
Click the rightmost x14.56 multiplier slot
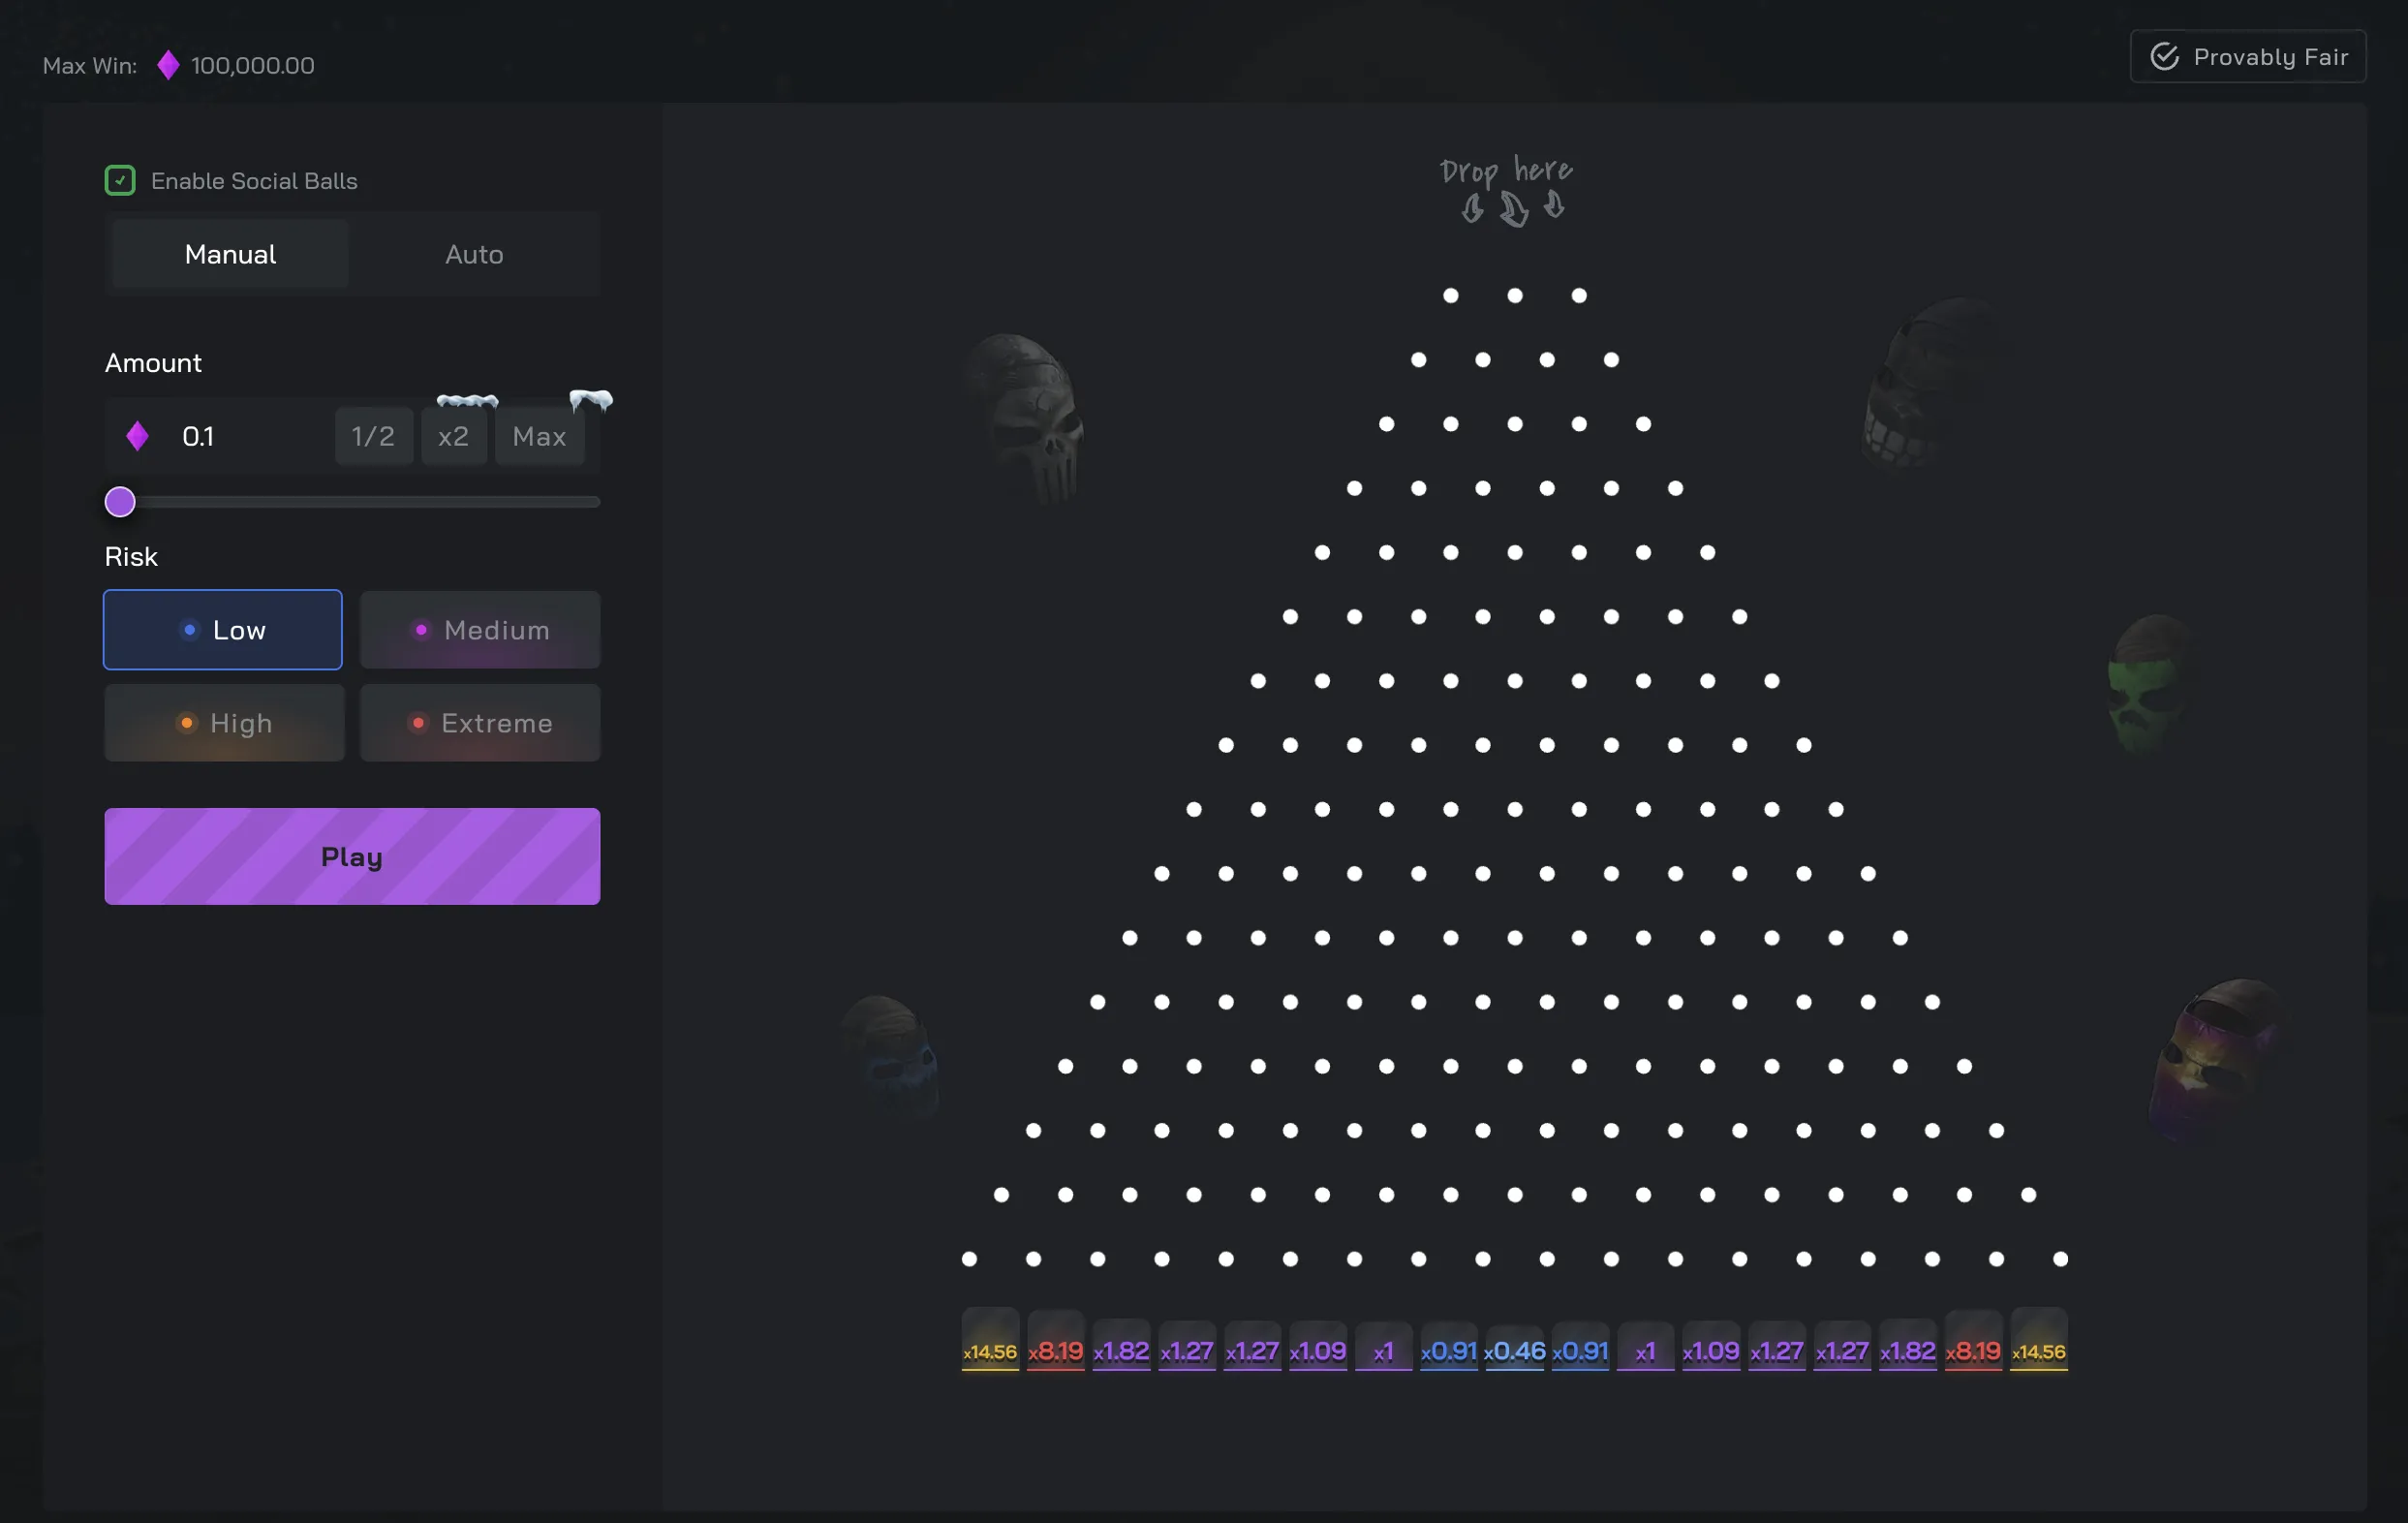point(2039,1340)
